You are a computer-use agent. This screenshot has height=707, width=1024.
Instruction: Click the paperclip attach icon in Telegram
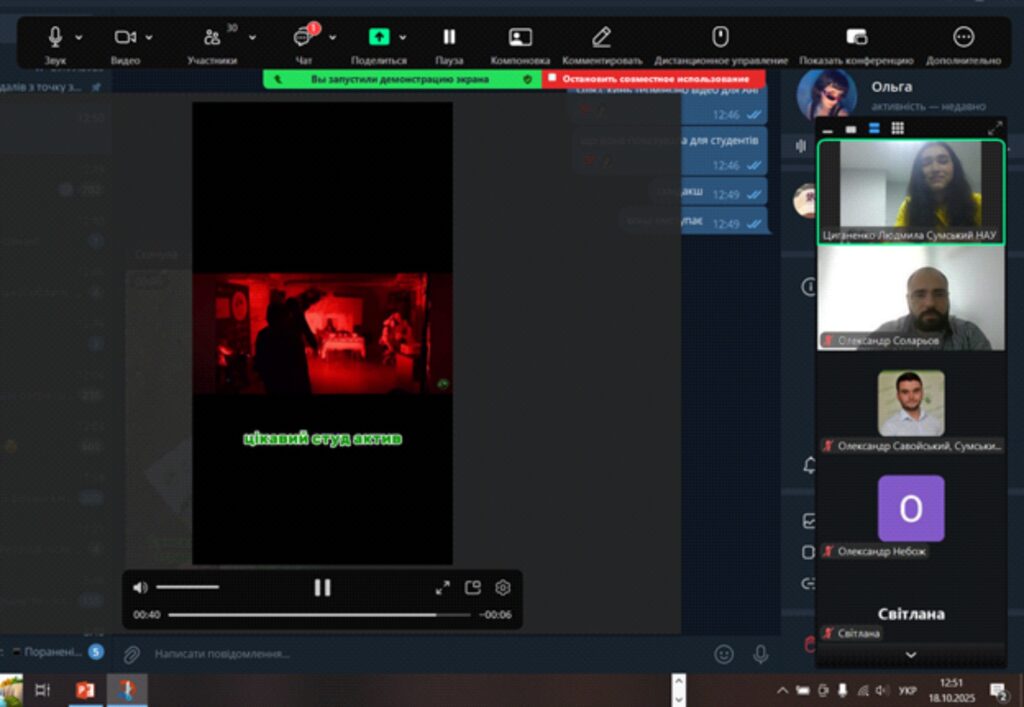[131, 654]
